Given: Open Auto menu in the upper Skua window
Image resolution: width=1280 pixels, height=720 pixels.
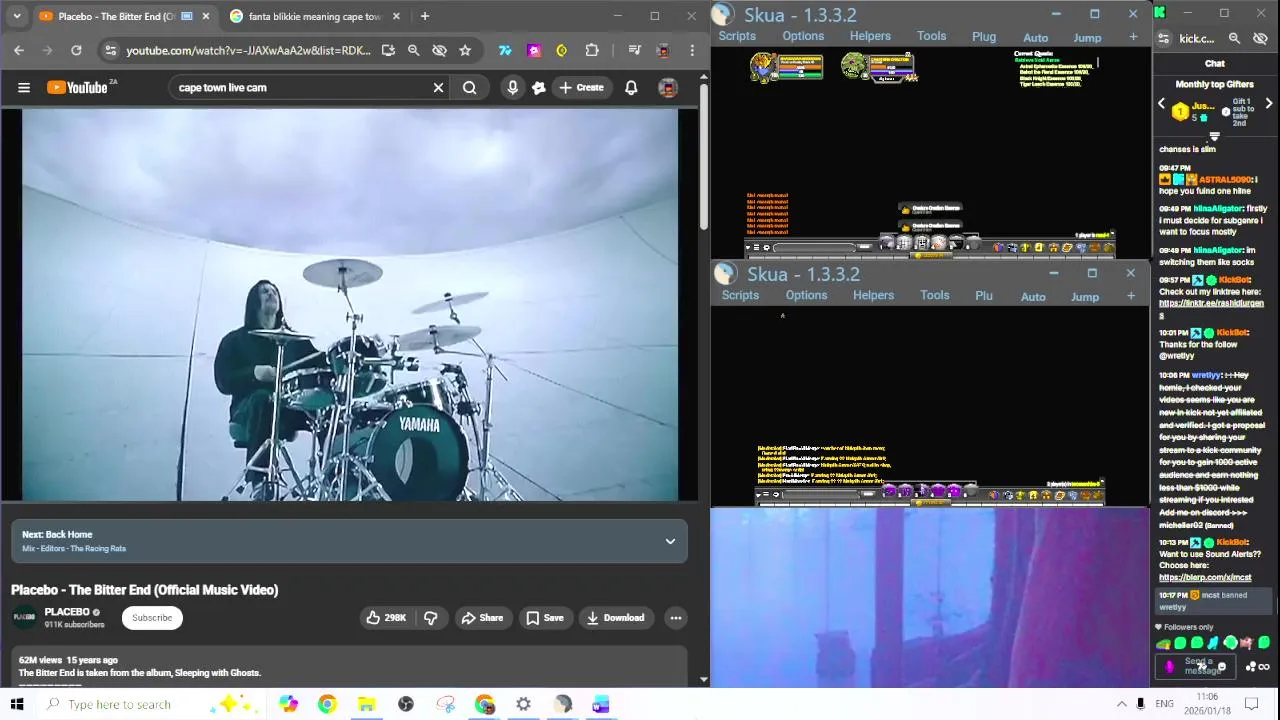Looking at the screenshot, I should click(1035, 38).
